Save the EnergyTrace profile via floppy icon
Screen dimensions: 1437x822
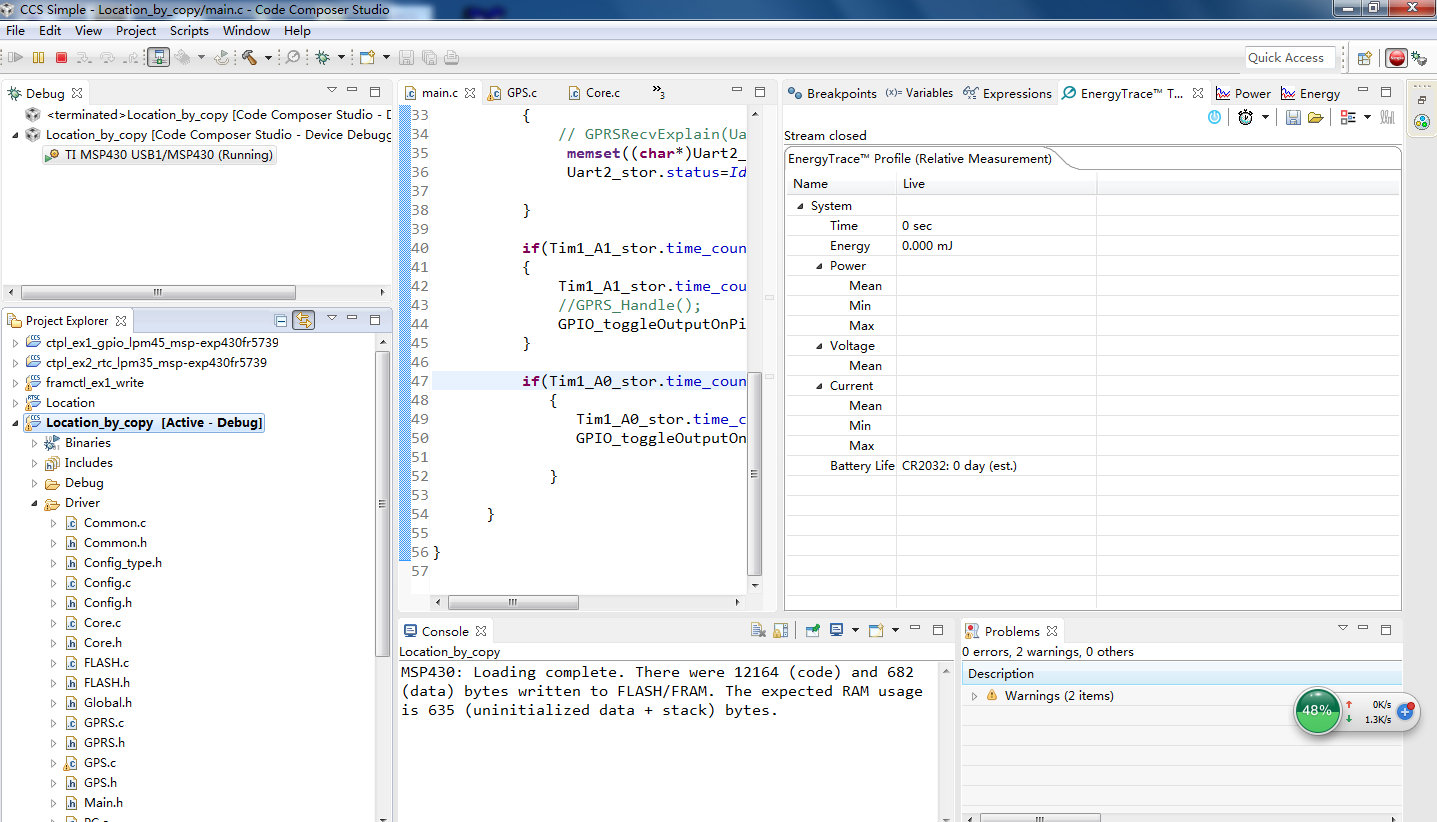coord(1293,117)
